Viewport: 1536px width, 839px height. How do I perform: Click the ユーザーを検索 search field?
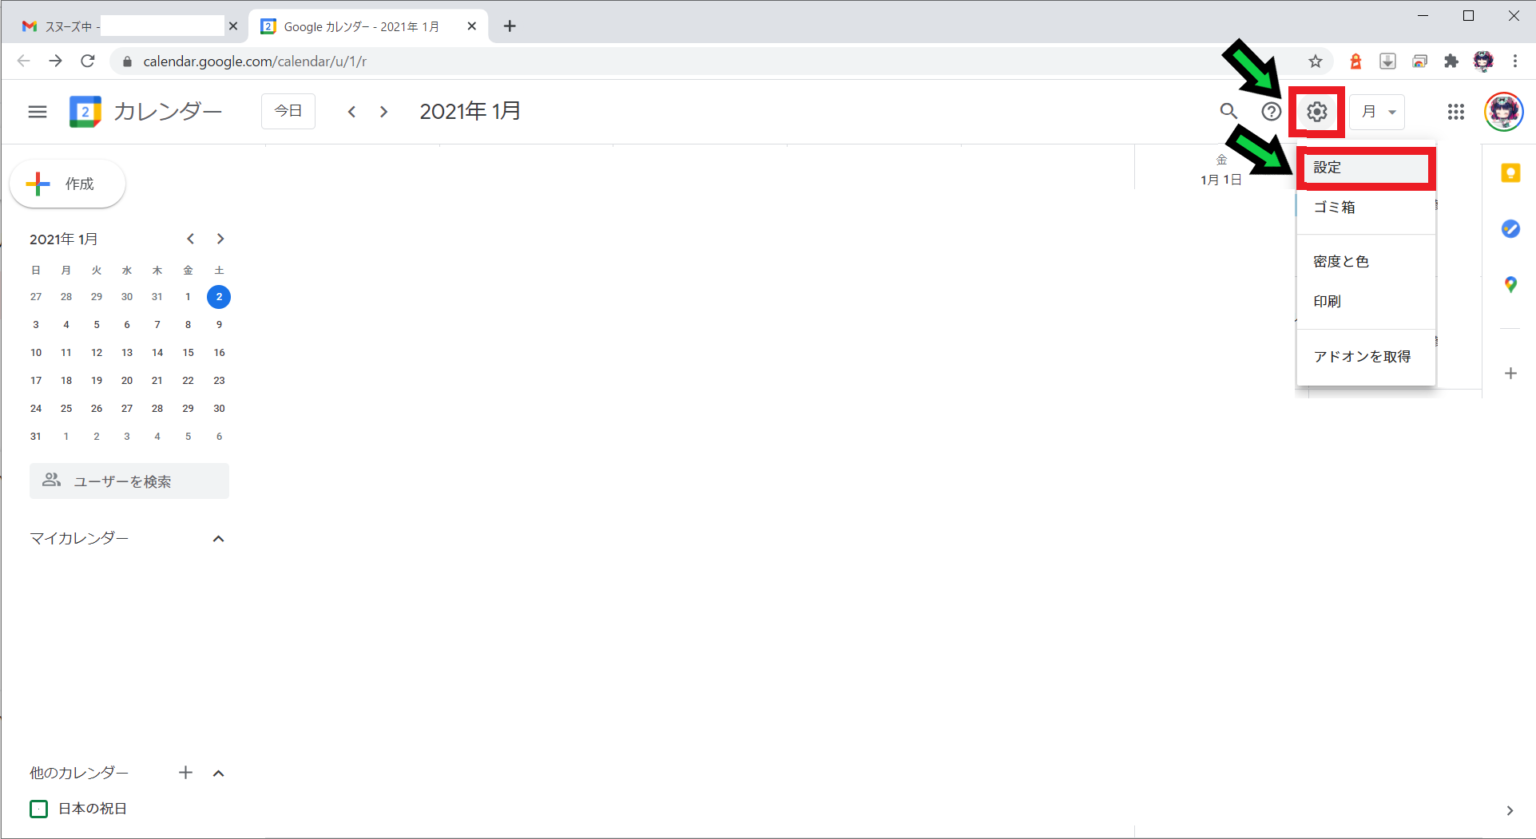coord(130,481)
